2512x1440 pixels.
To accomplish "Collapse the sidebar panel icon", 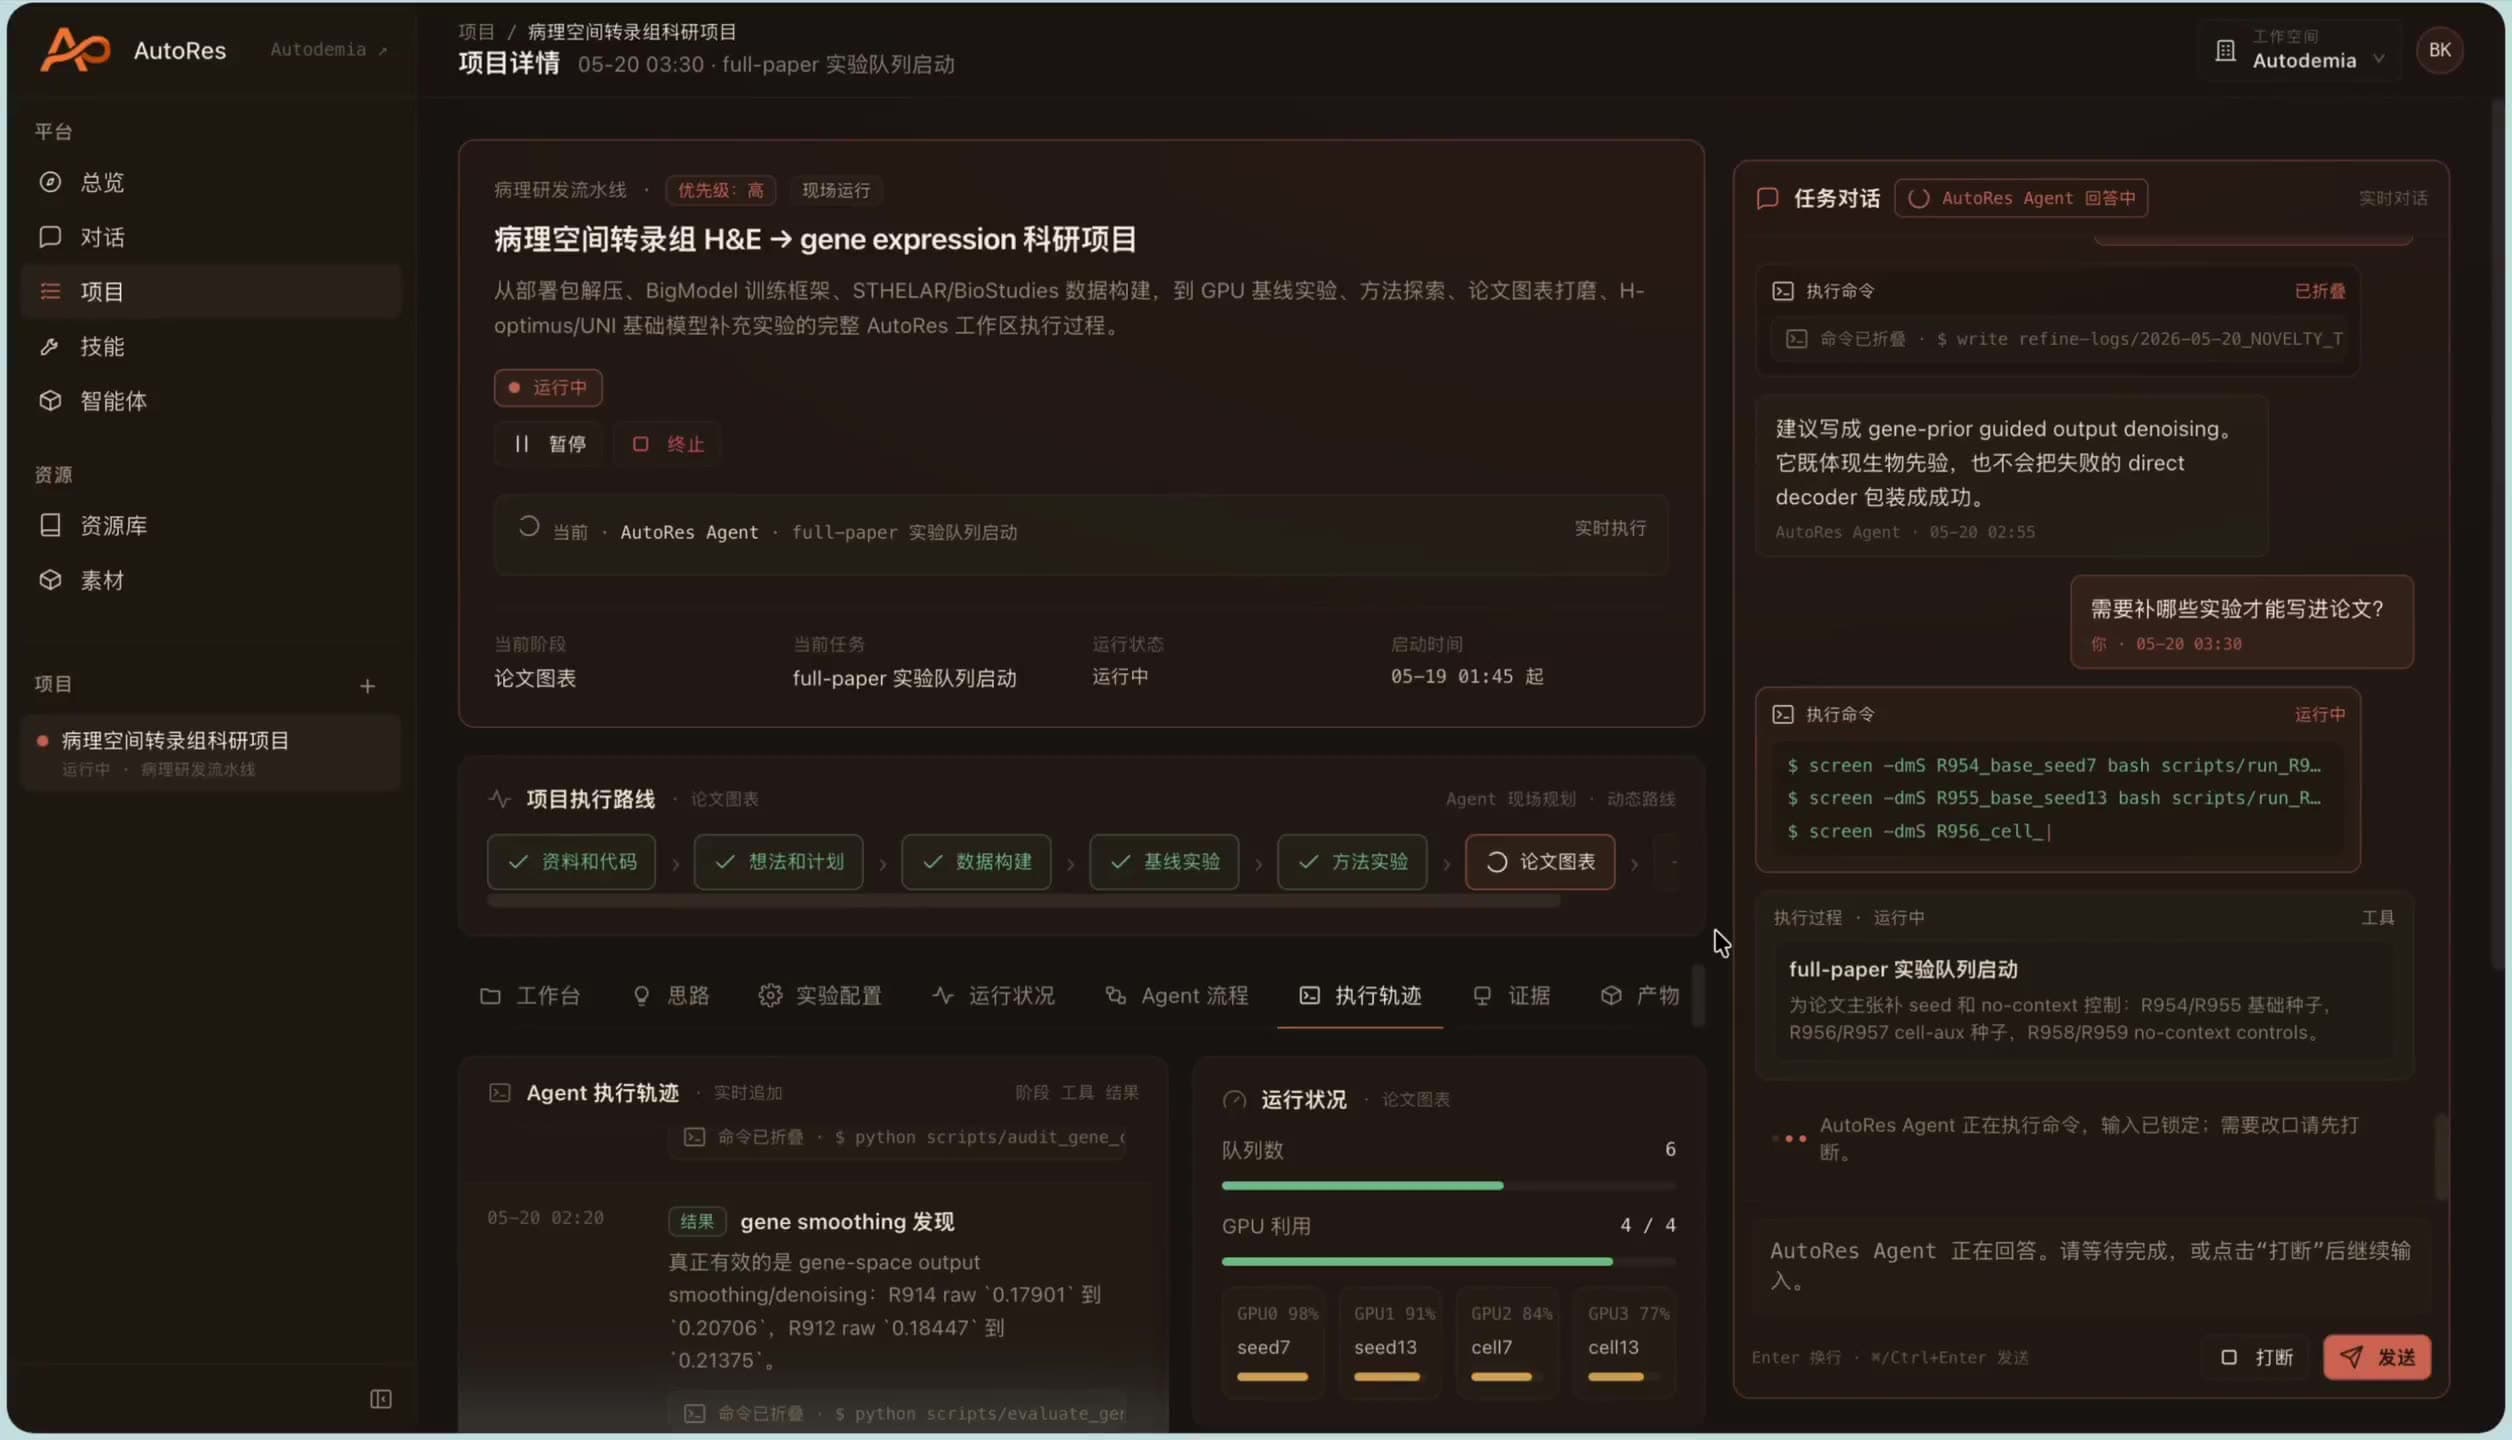I will coord(380,1399).
